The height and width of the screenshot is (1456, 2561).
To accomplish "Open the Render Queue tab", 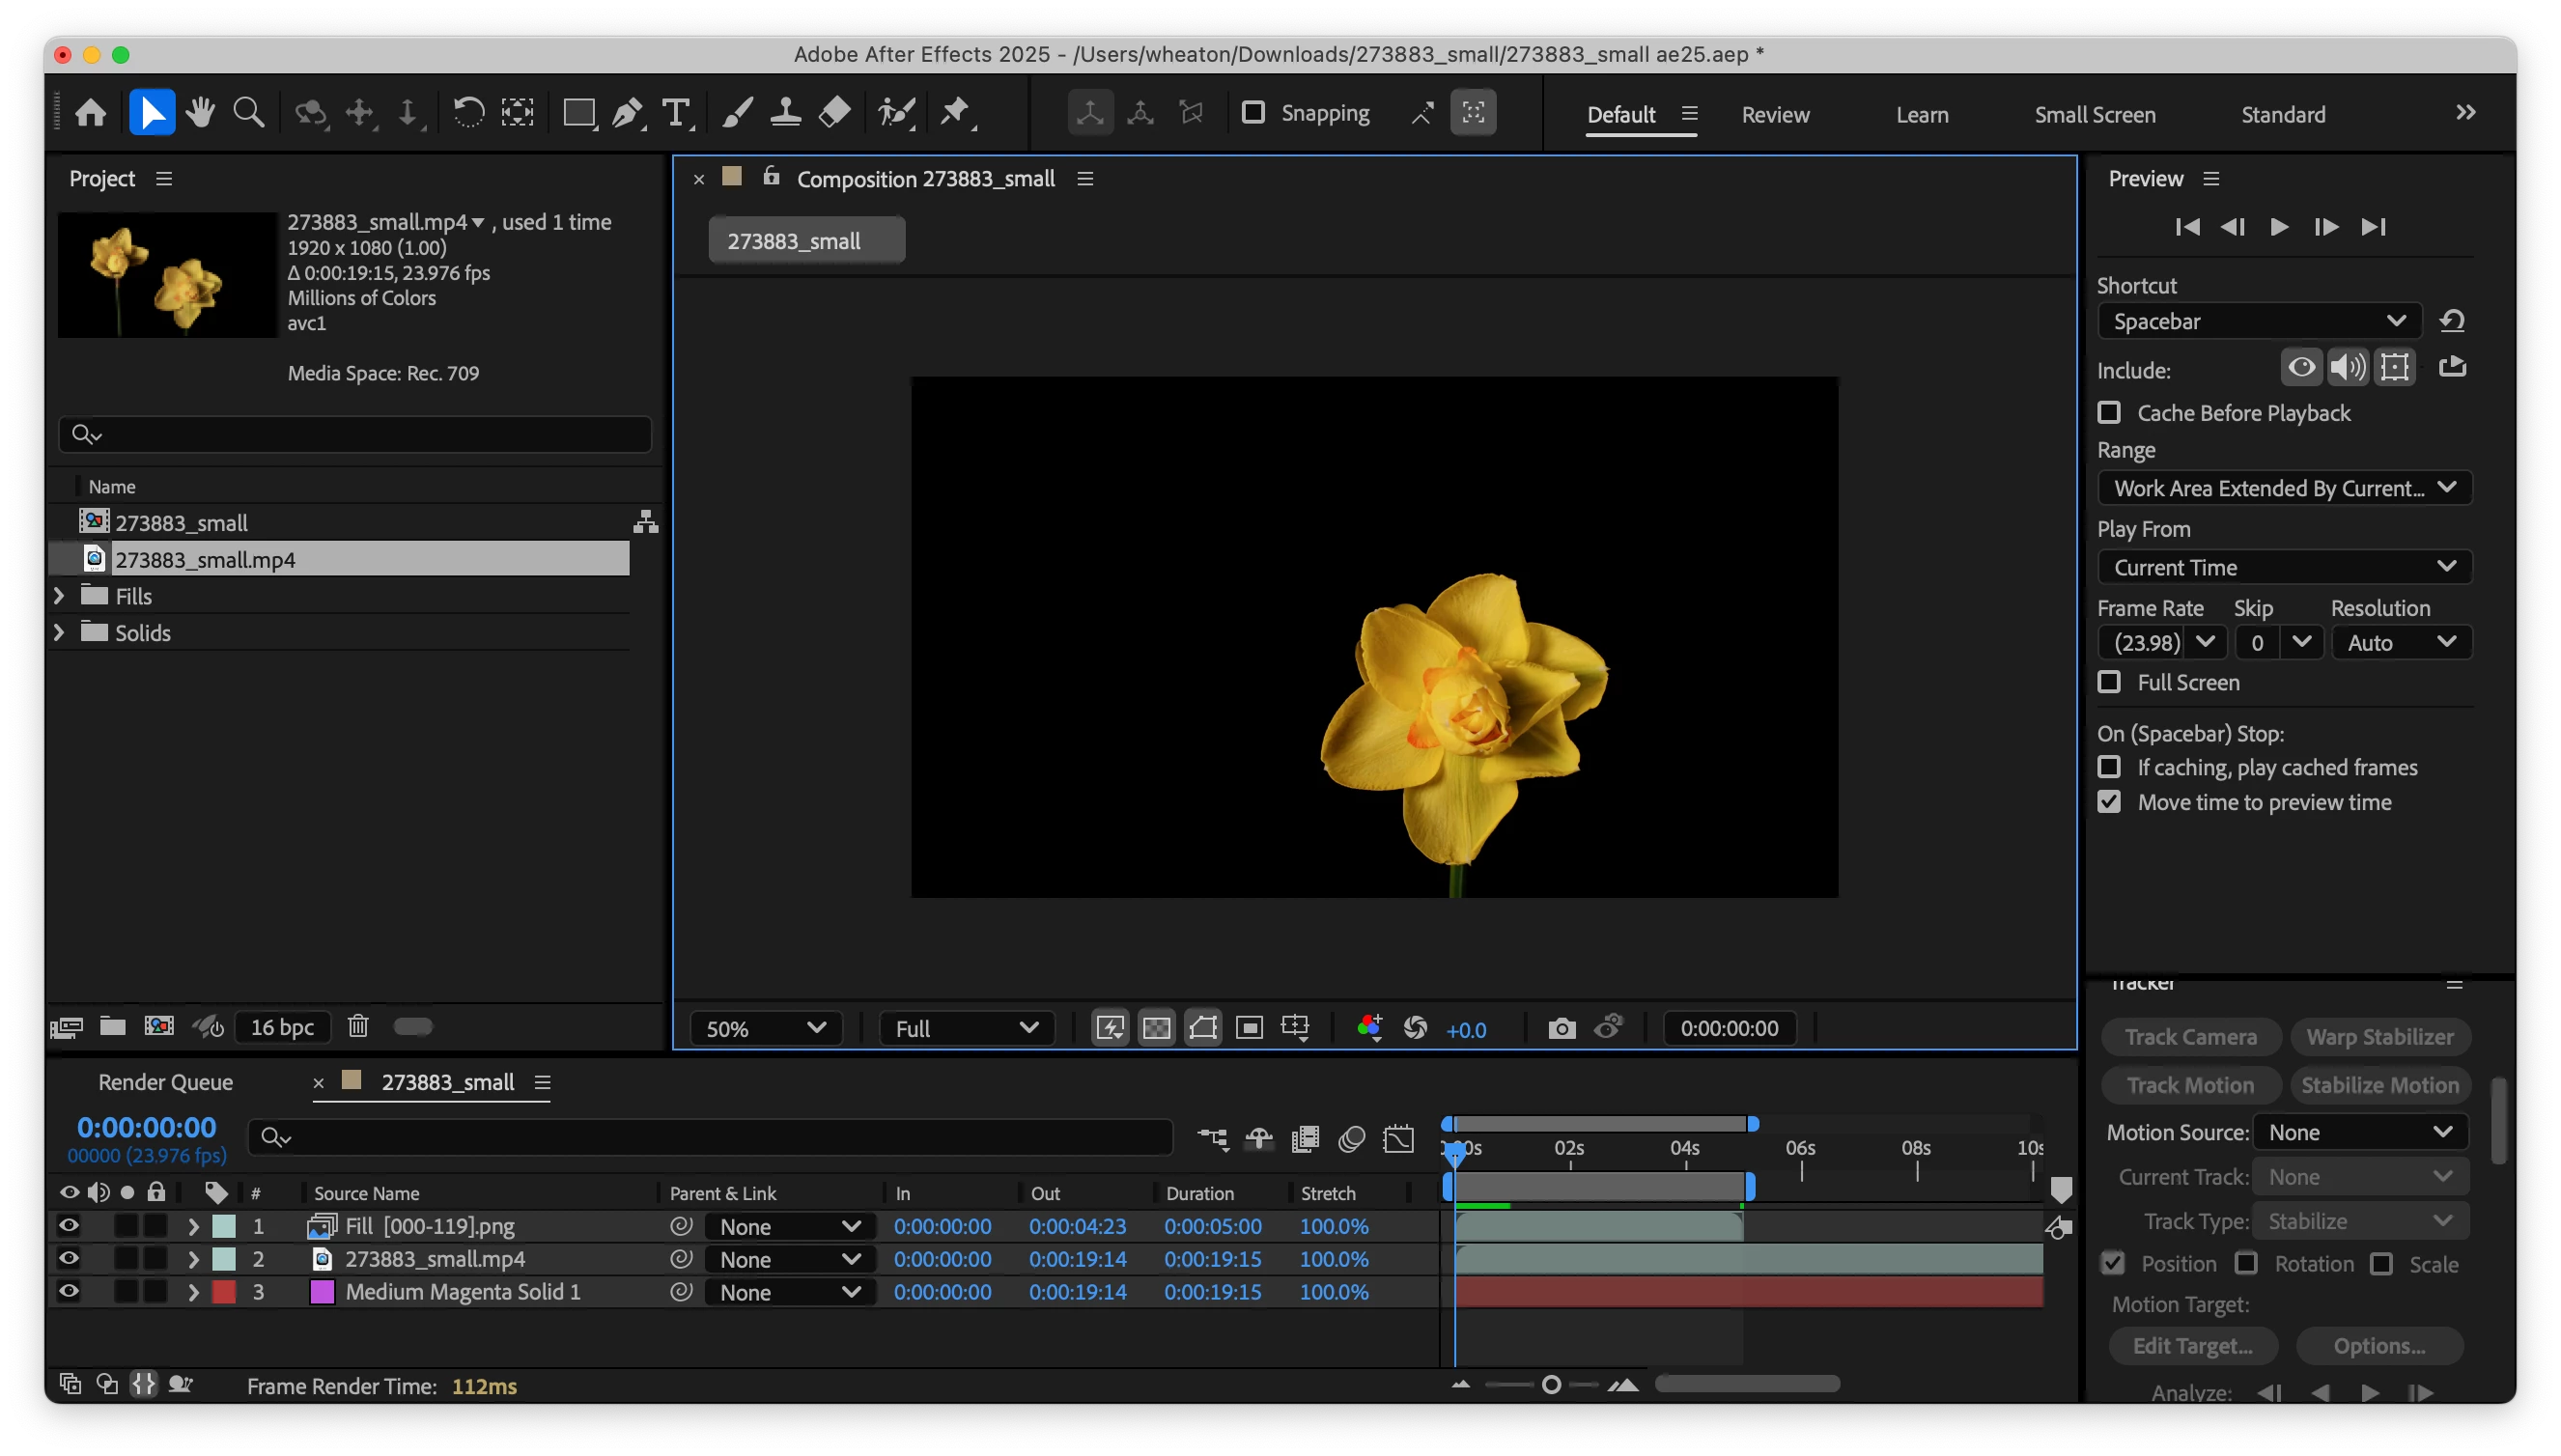I will (165, 1082).
